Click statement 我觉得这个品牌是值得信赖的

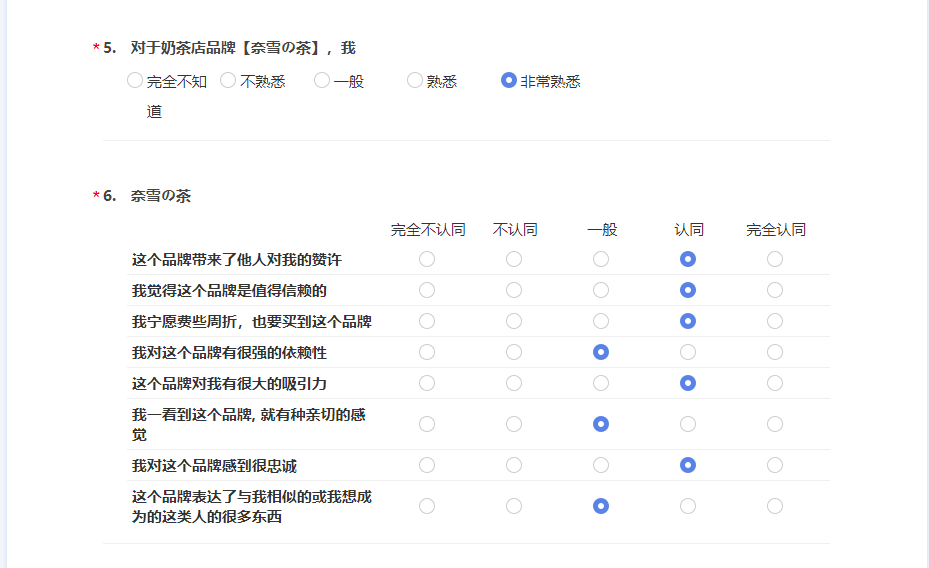click(229, 291)
